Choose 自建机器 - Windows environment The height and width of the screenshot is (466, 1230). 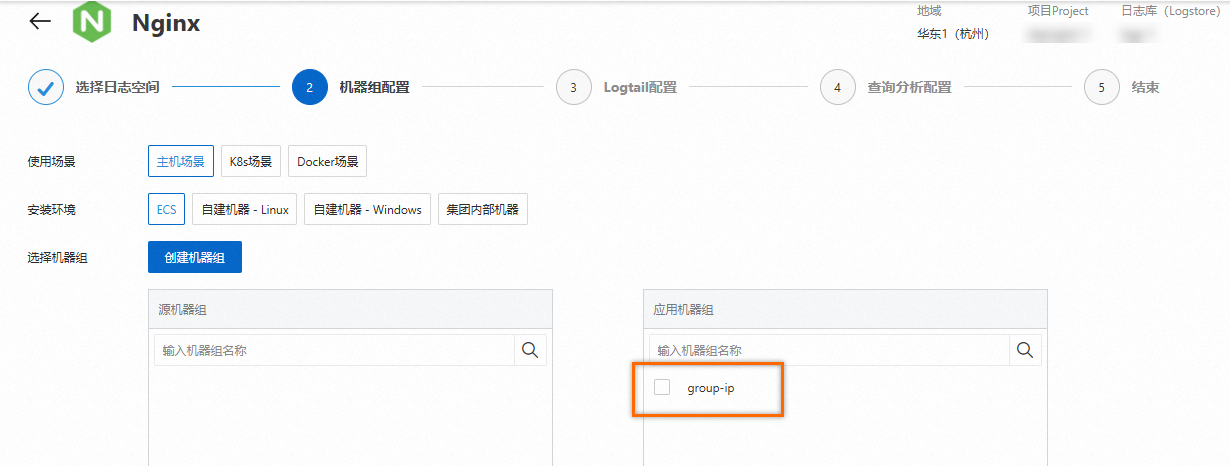[x=368, y=209]
